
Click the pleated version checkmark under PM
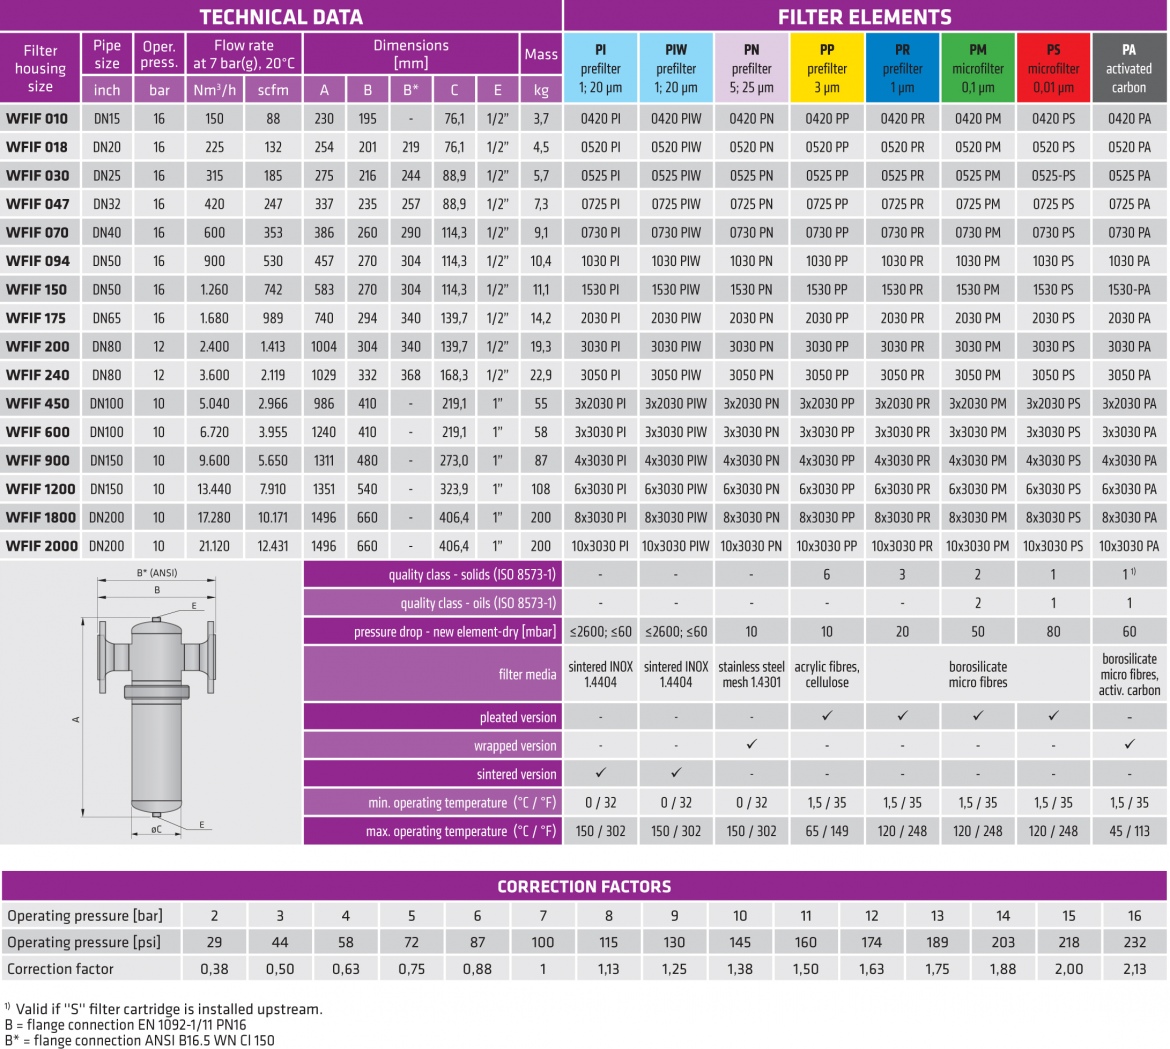(977, 716)
